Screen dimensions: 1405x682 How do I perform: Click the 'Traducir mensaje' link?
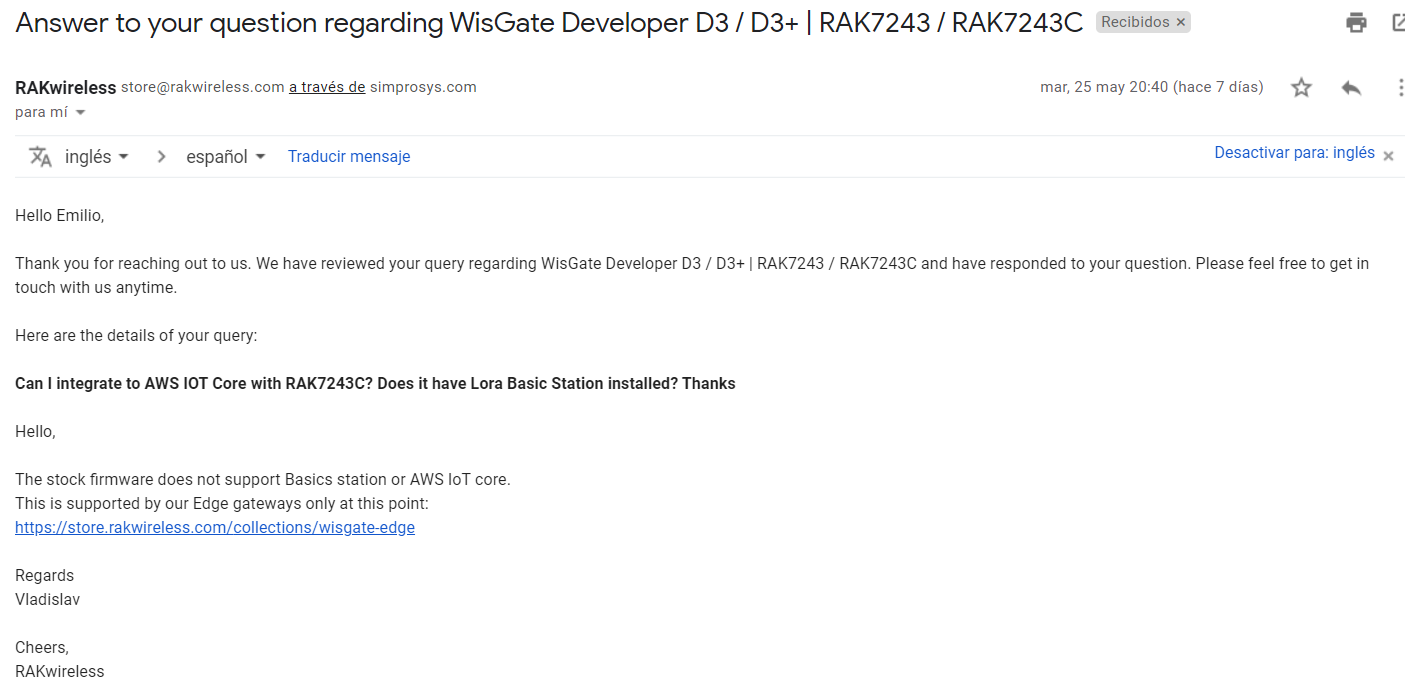click(x=349, y=157)
